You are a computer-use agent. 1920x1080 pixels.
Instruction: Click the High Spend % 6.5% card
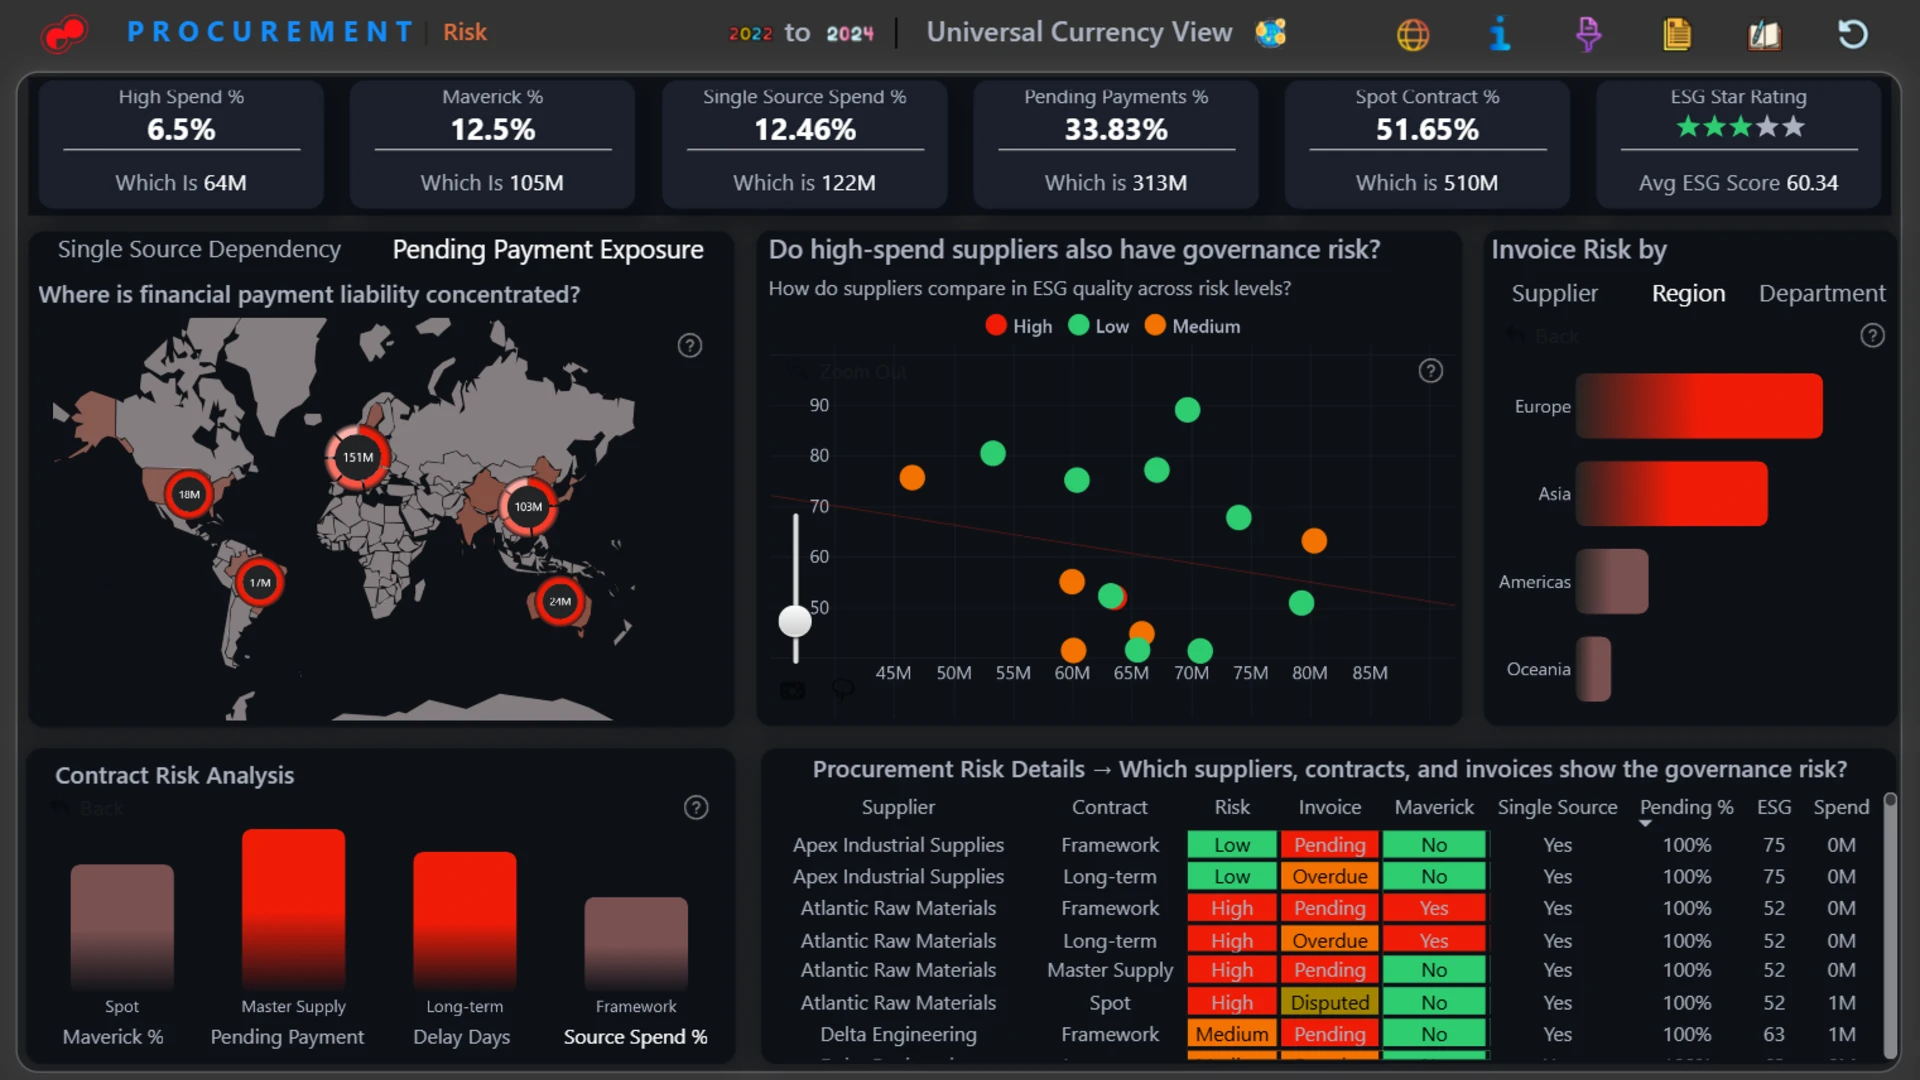[x=181, y=145]
